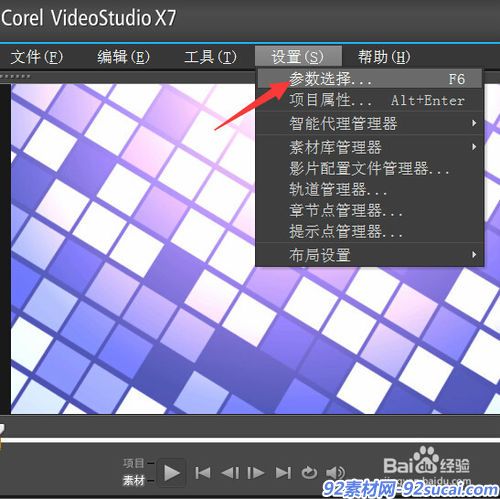This screenshot has width=500, height=499.
Task: Expand the 素材库管理器 submenu arrow
Action: 474,147
